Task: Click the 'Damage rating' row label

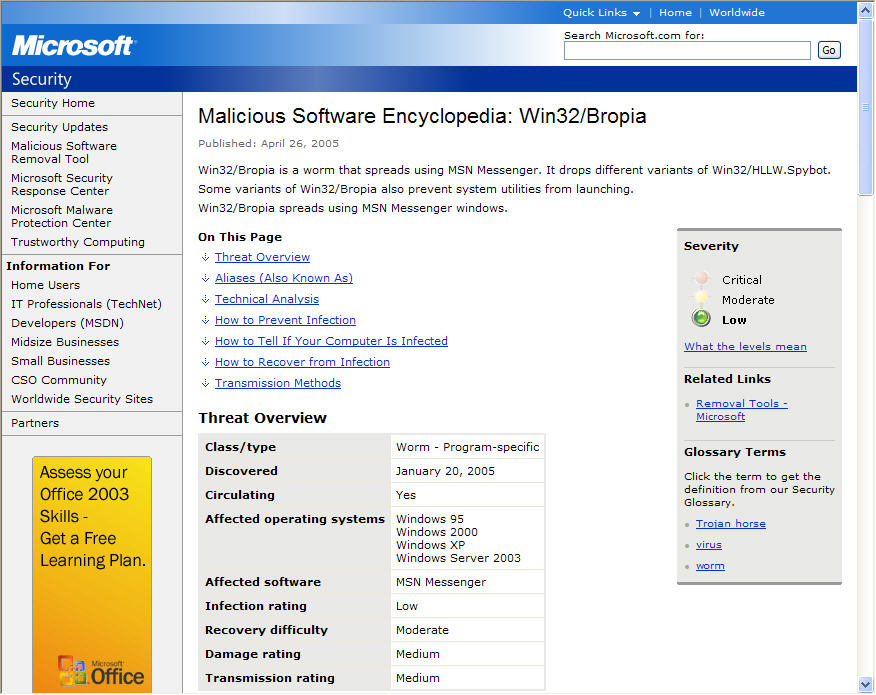Action: click(253, 654)
